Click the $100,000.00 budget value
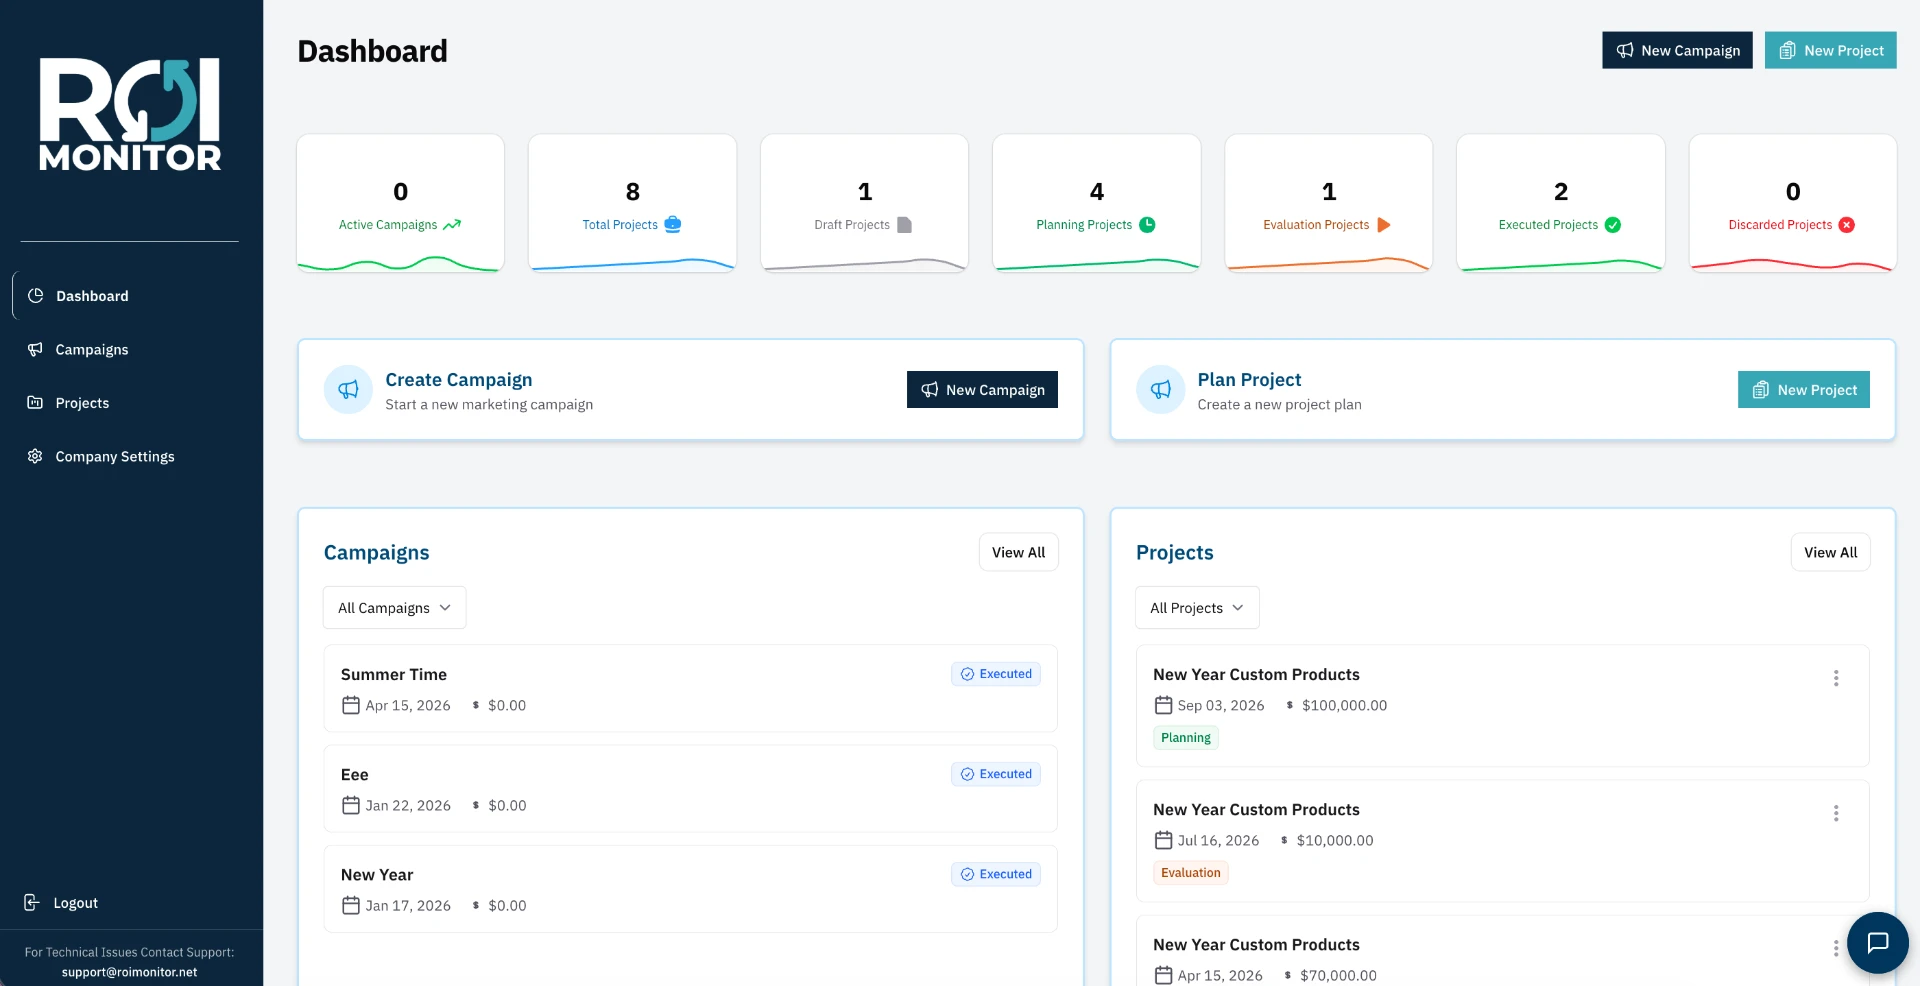 click(1344, 705)
